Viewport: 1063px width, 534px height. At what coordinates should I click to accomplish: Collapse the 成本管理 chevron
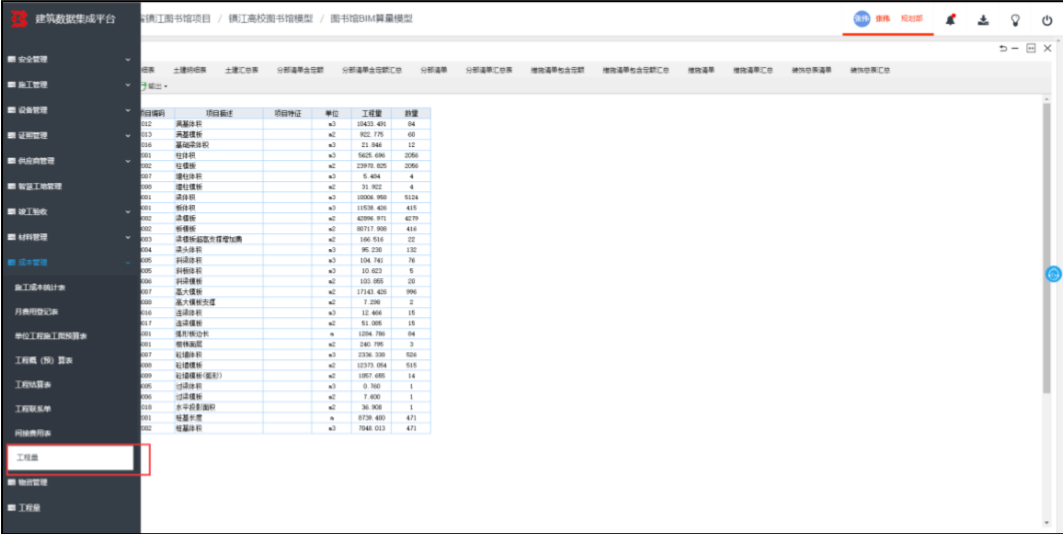coord(128,262)
